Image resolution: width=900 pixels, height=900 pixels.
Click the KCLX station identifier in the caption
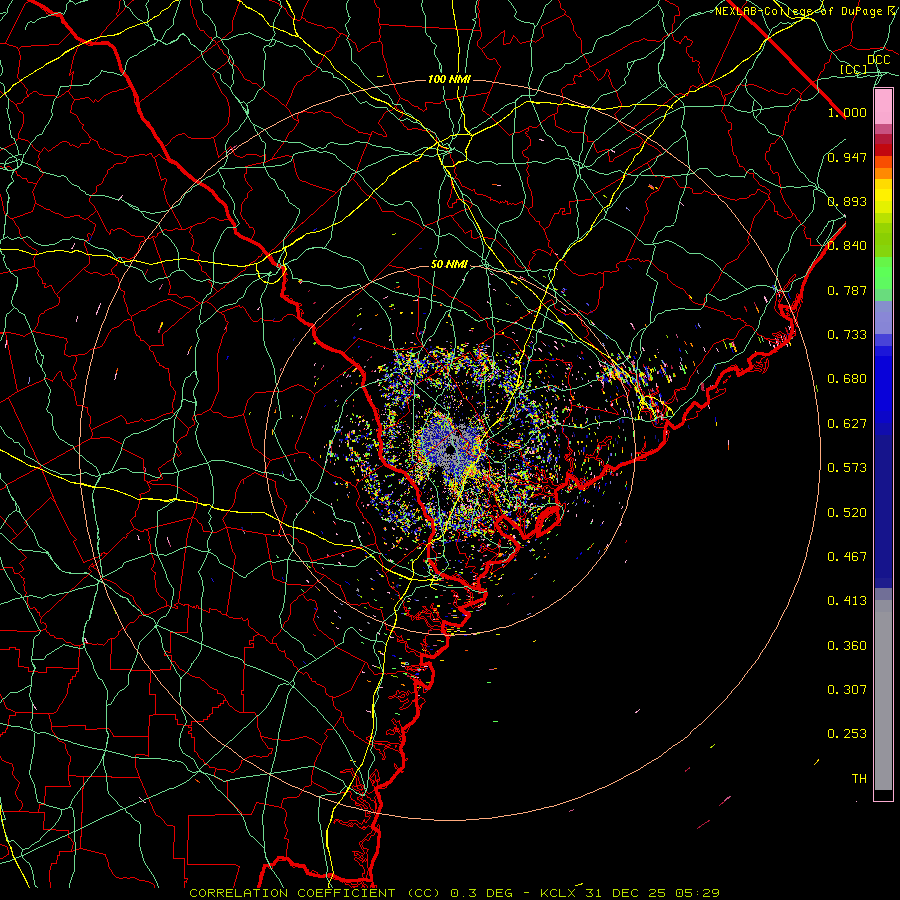tap(559, 893)
